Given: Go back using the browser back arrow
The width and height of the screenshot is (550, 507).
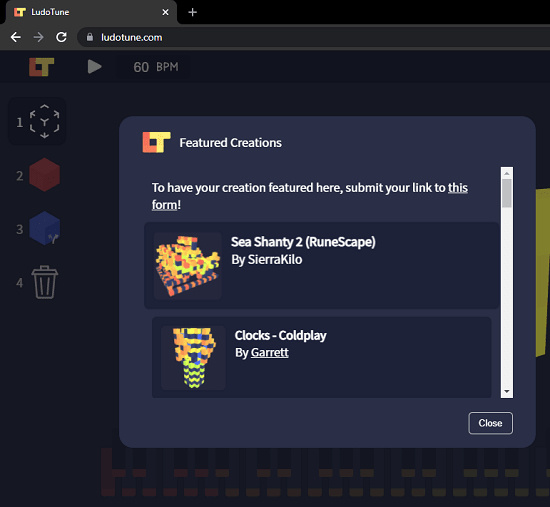Looking at the screenshot, I should pos(16,37).
